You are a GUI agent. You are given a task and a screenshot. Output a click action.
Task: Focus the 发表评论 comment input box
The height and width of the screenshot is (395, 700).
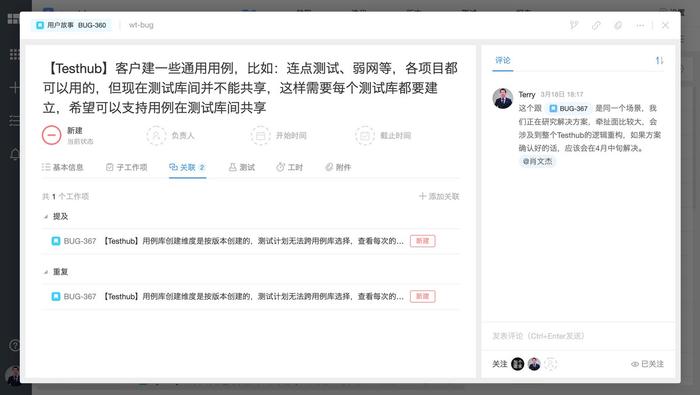[578, 336]
